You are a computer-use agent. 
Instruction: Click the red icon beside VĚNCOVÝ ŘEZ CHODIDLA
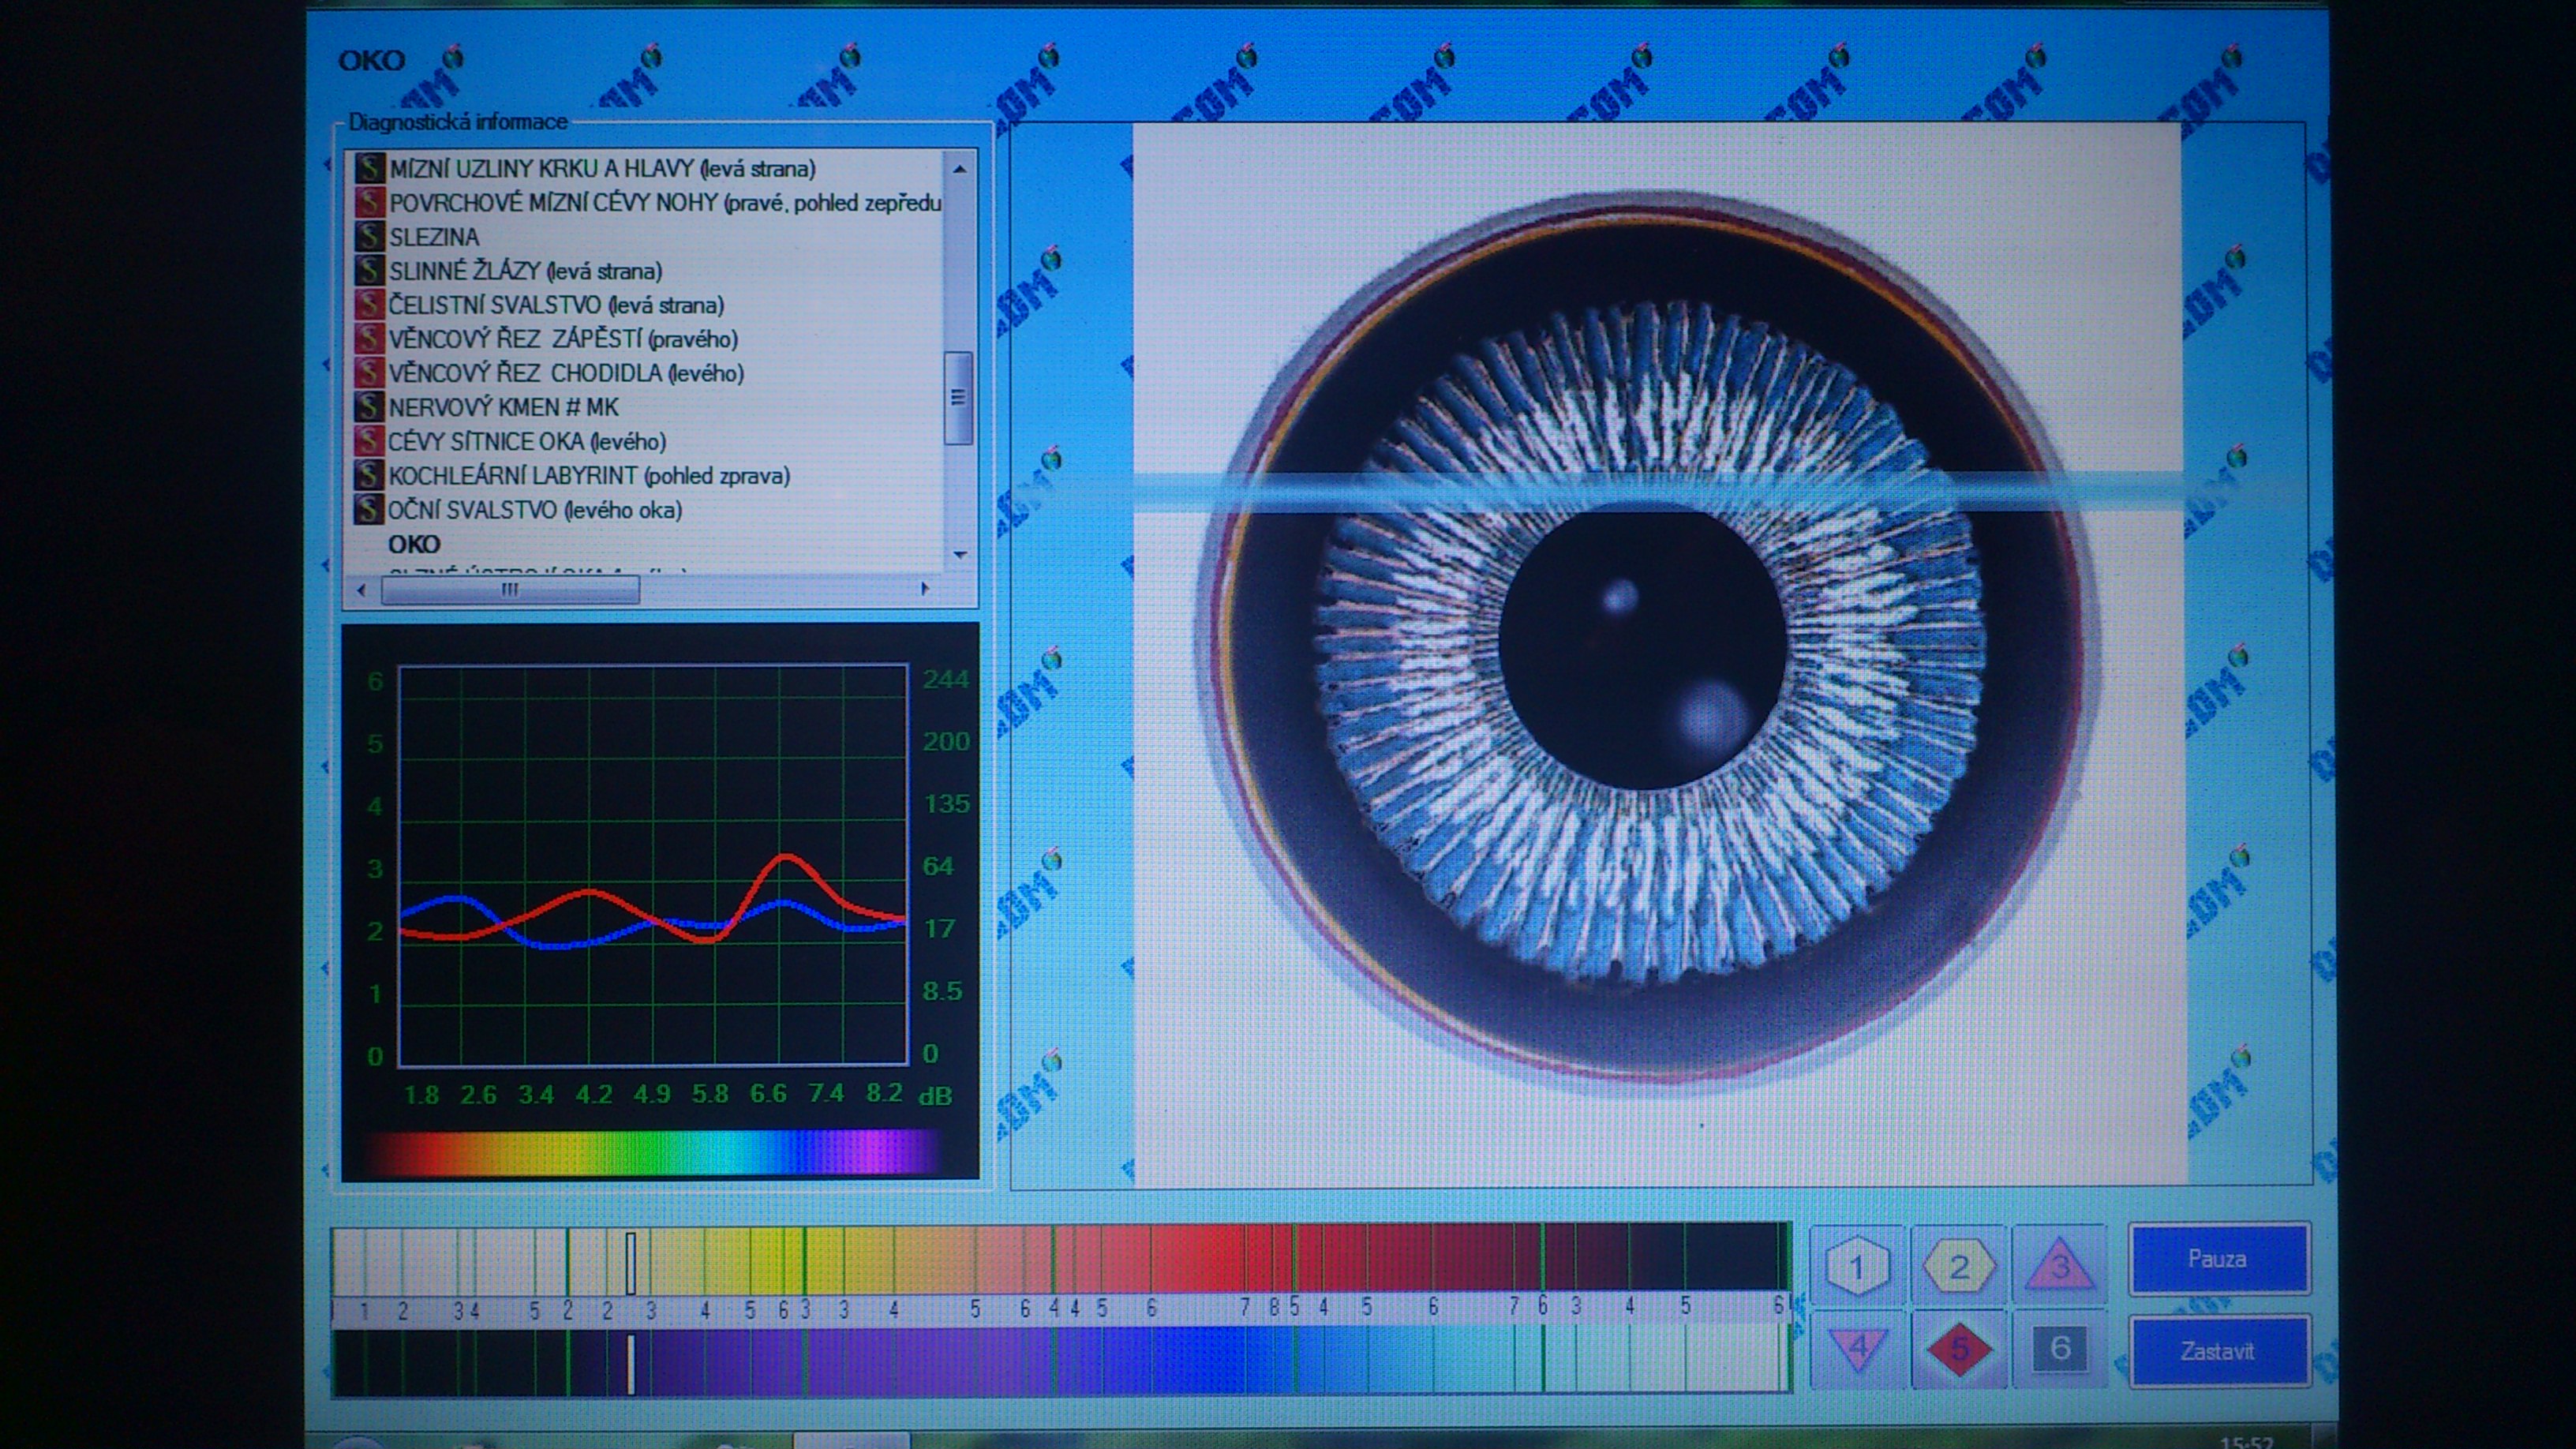tap(369, 372)
